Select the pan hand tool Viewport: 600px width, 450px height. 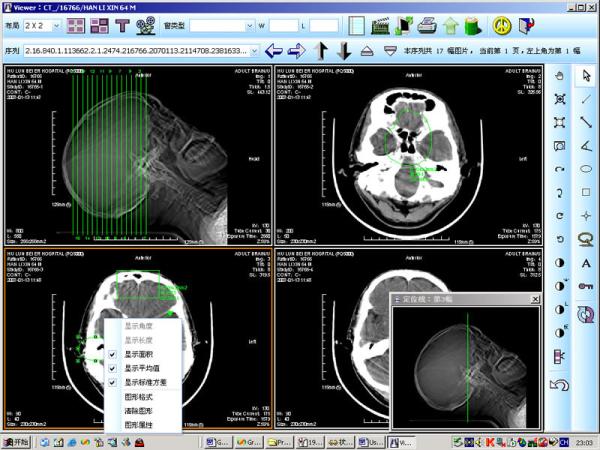(x=559, y=76)
